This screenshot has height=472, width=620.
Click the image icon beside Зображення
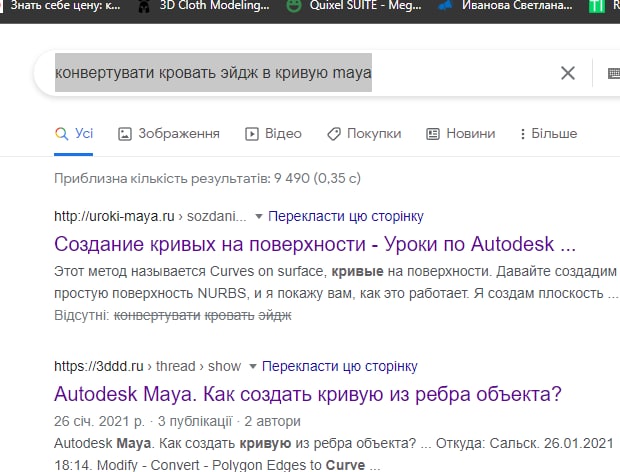tap(125, 134)
